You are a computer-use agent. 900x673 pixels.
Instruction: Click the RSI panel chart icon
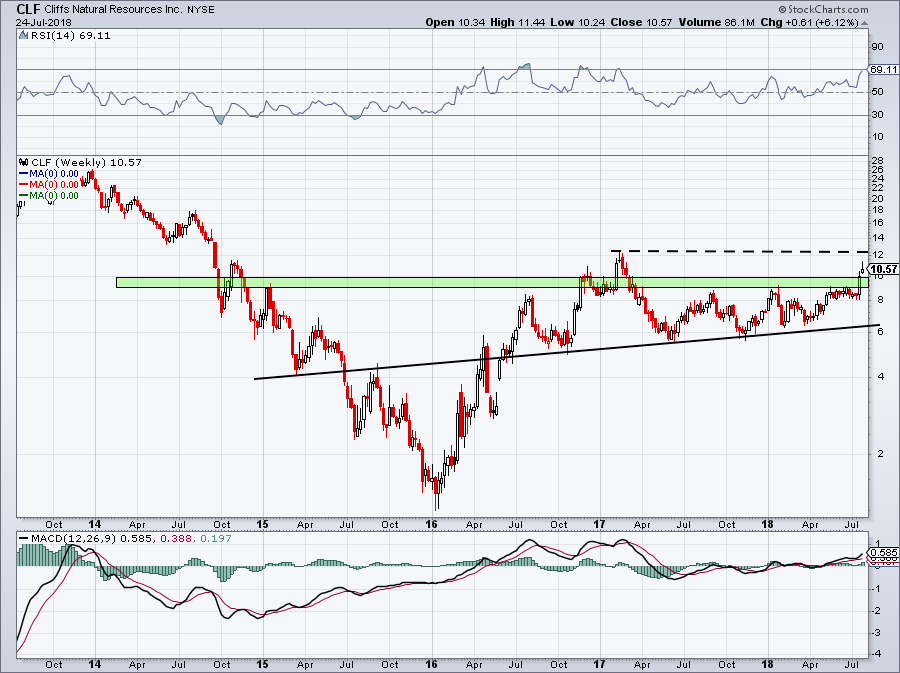pos(23,36)
